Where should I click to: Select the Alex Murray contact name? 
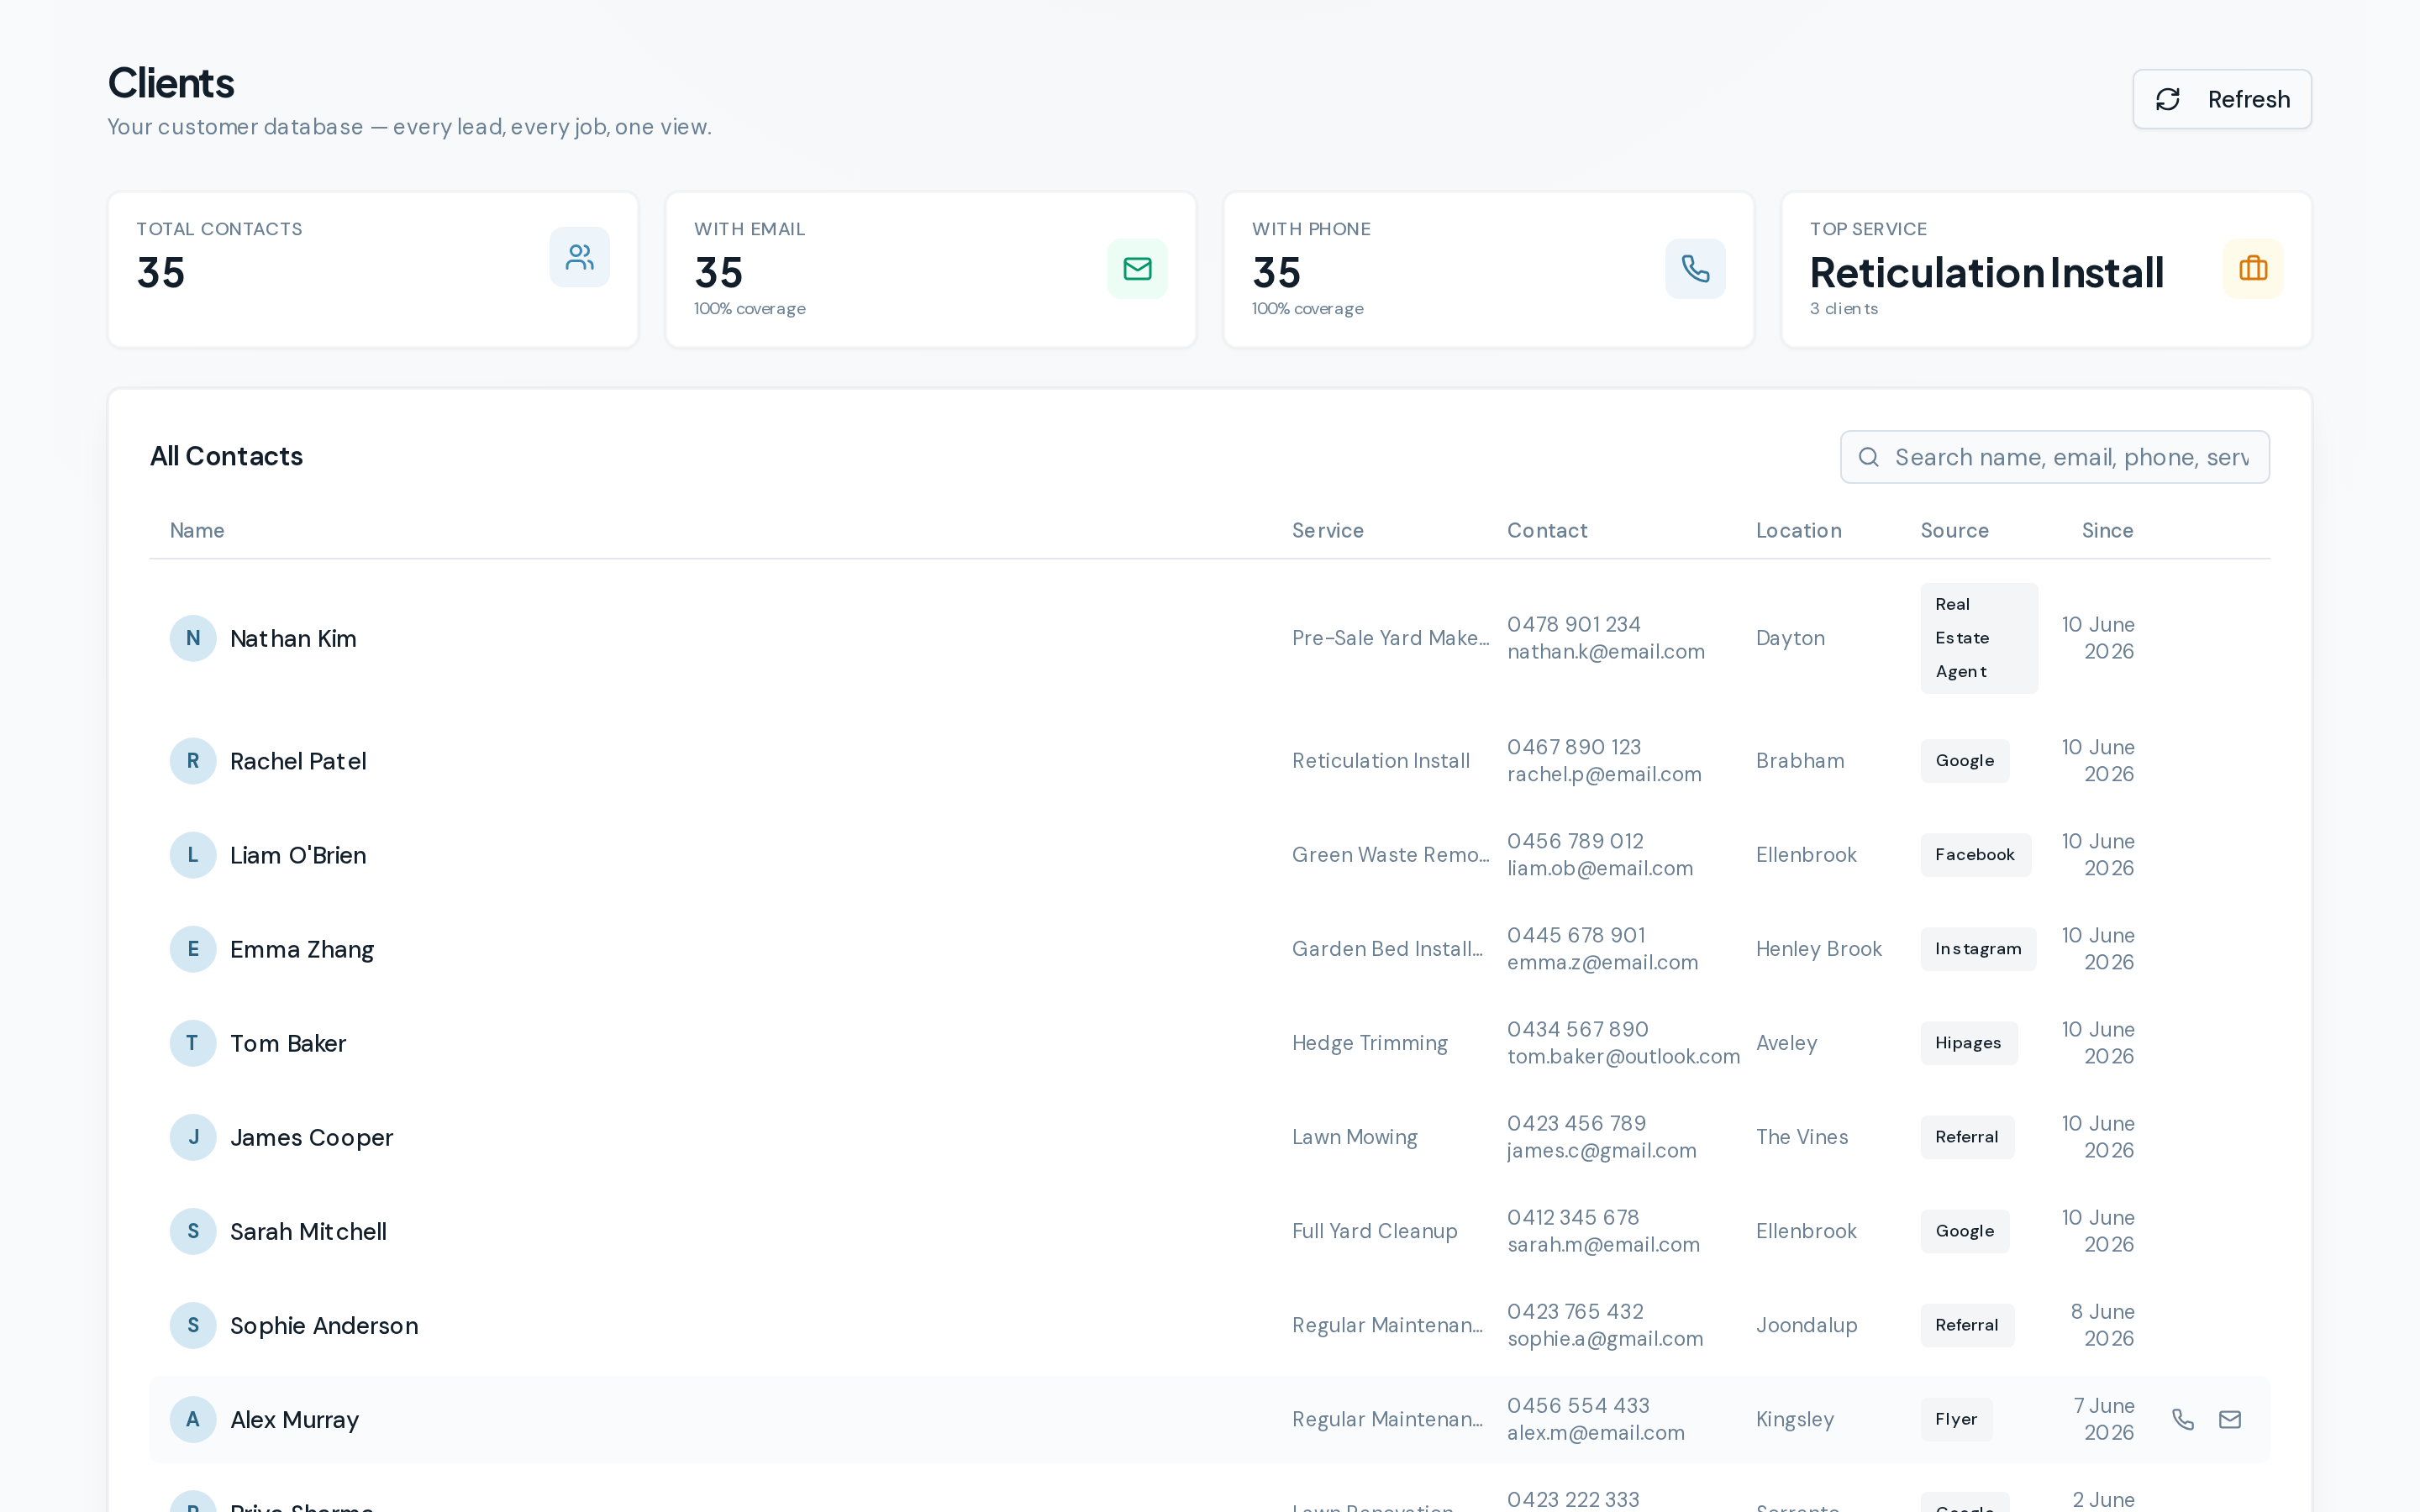[294, 1419]
